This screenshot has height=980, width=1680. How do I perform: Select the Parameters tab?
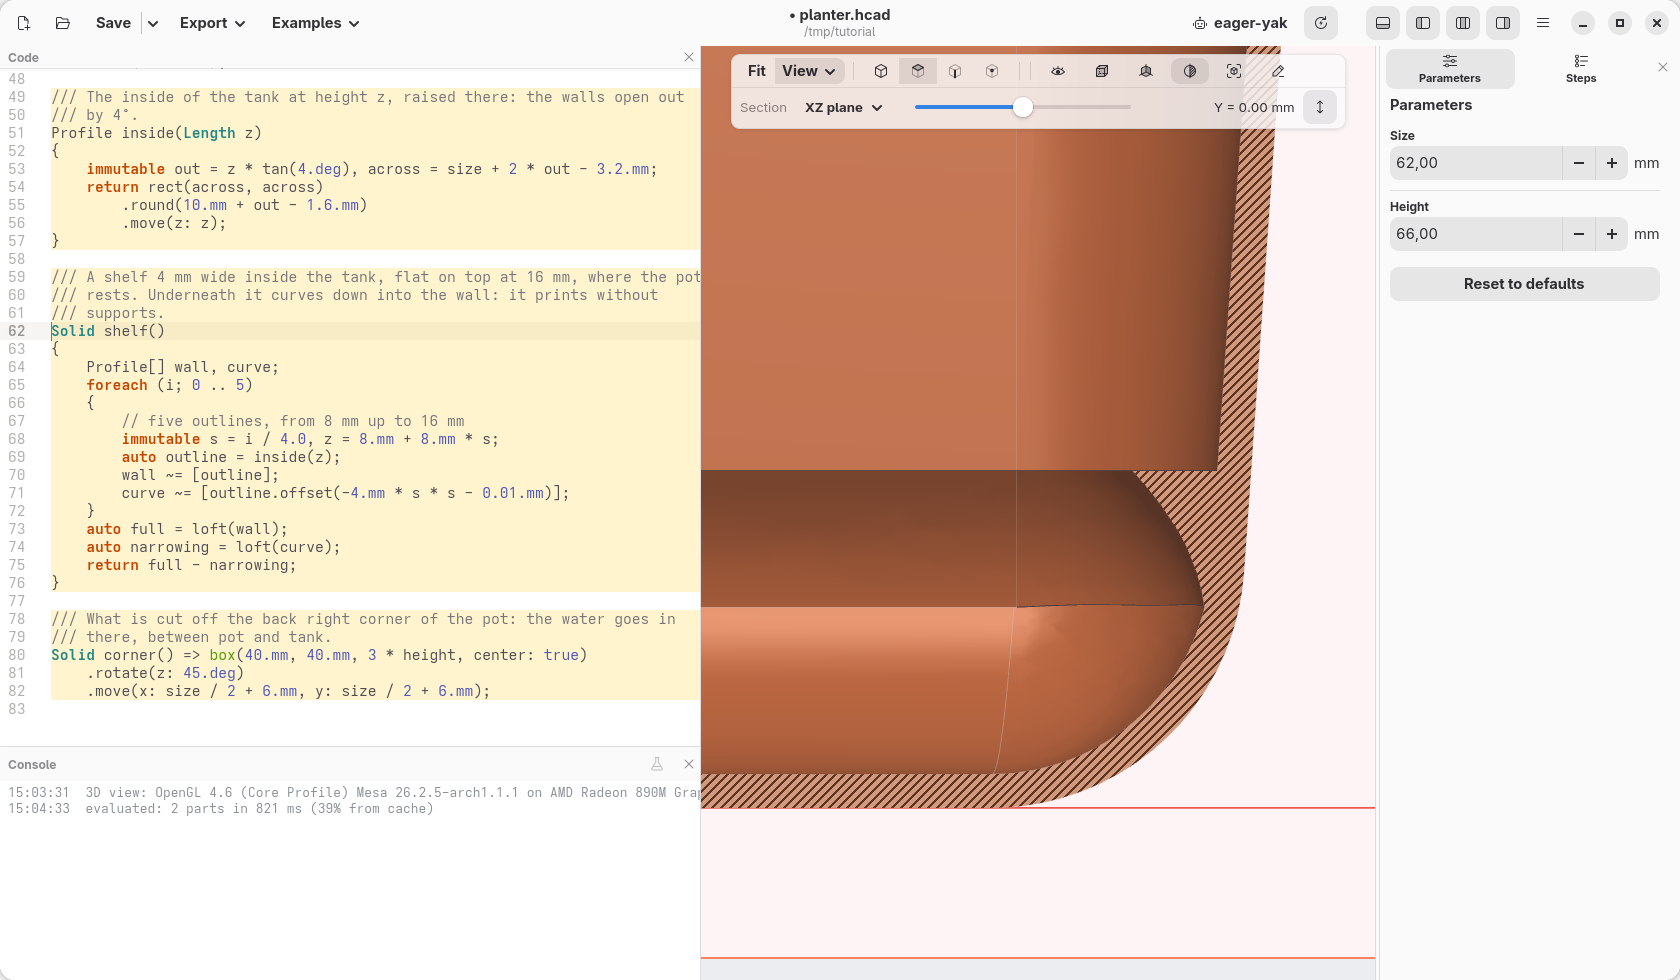tap(1450, 69)
